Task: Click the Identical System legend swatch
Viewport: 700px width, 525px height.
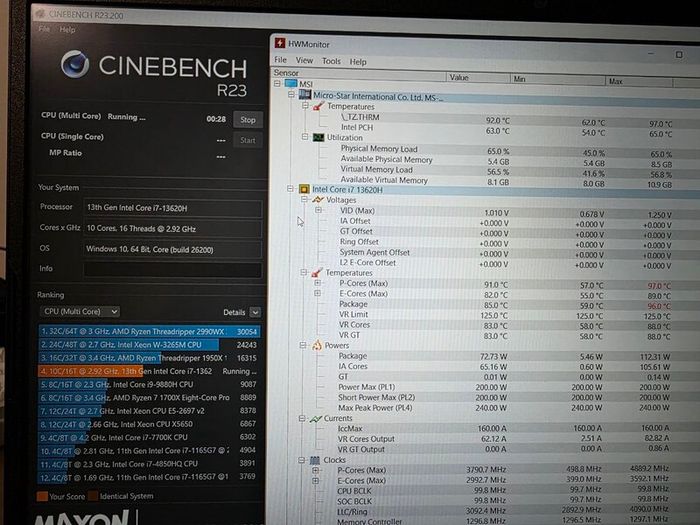Action: pyautogui.click(x=93, y=496)
